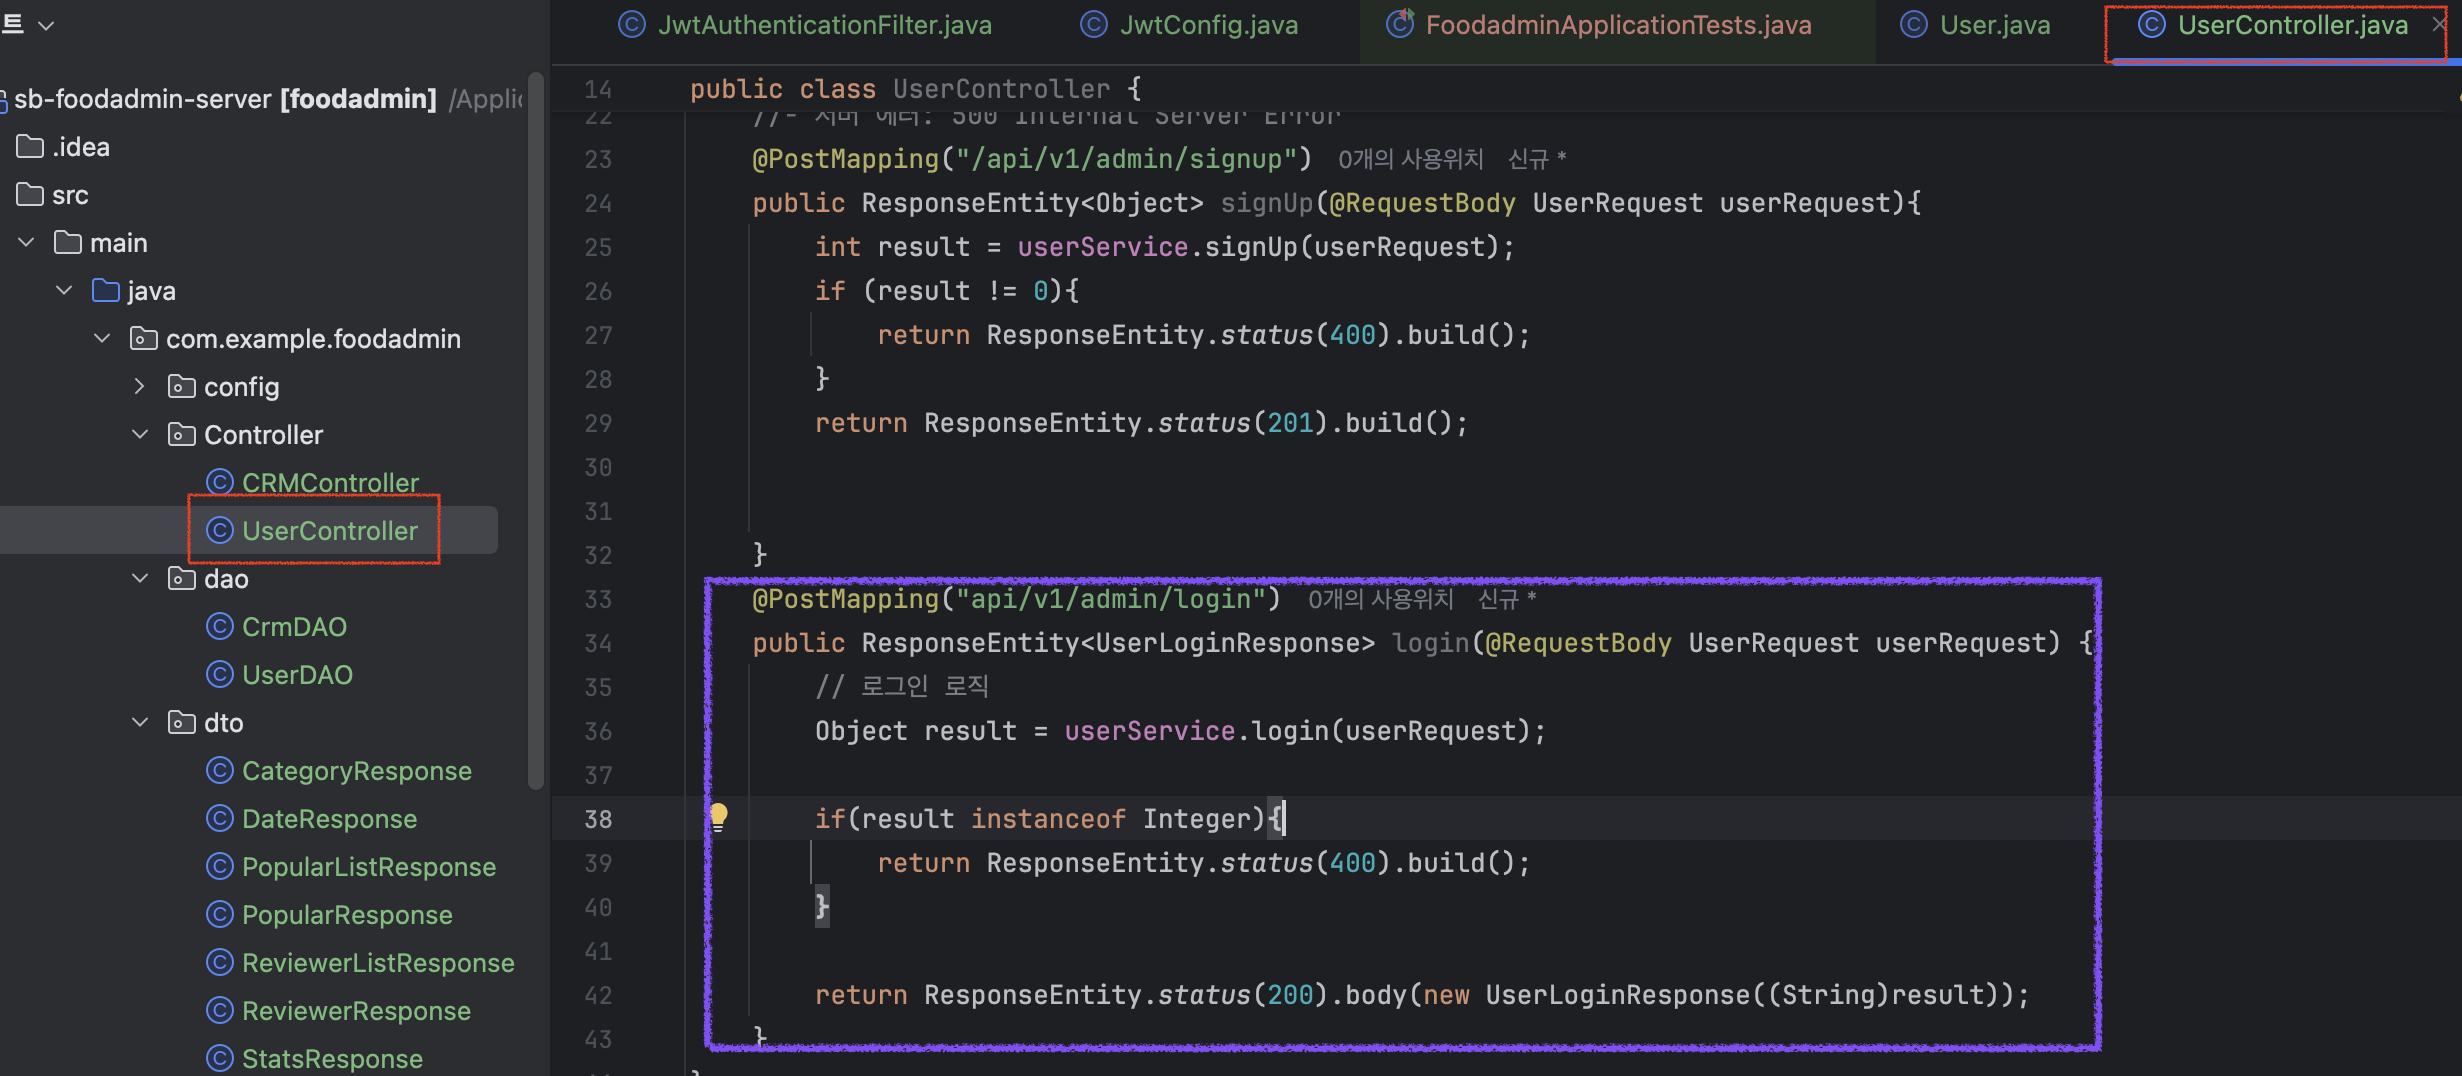Select sb-foodadmin-server project root

click(x=225, y=99)
